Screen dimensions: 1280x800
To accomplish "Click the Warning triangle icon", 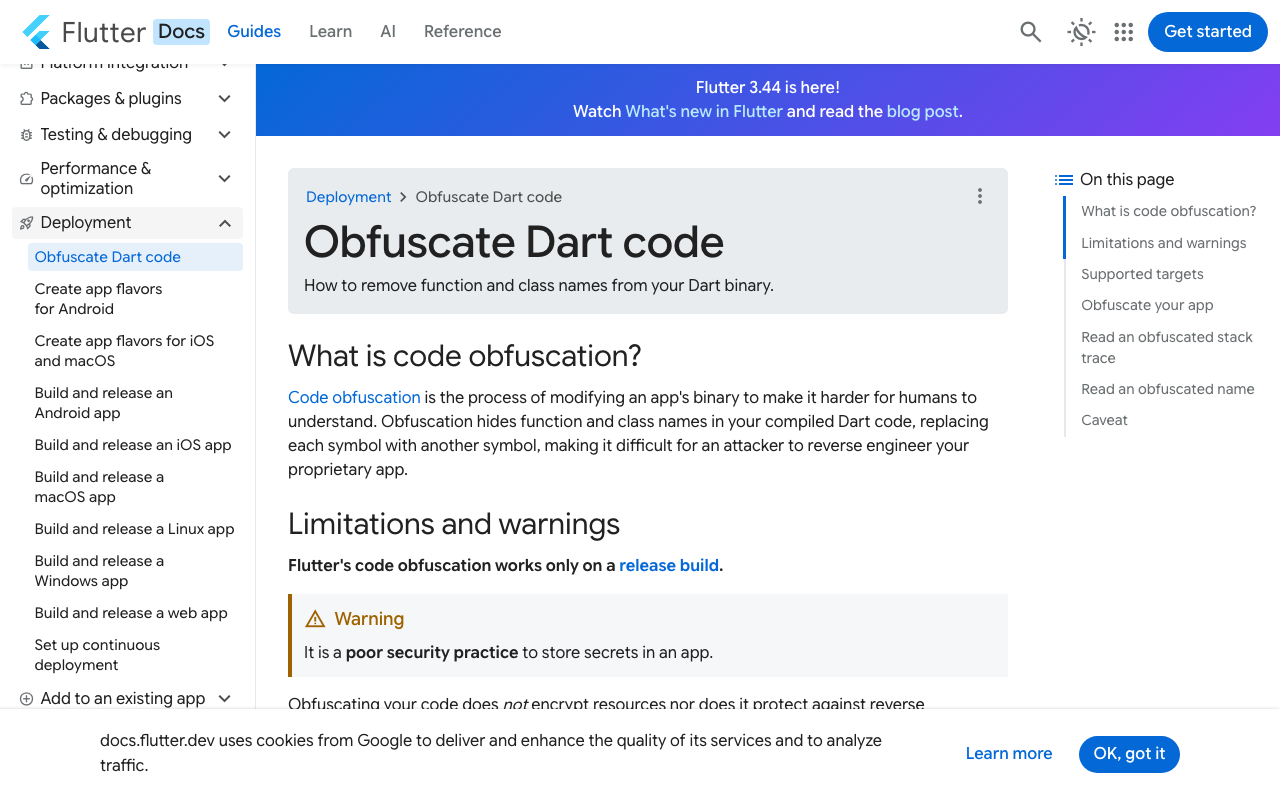I will 315,619.
